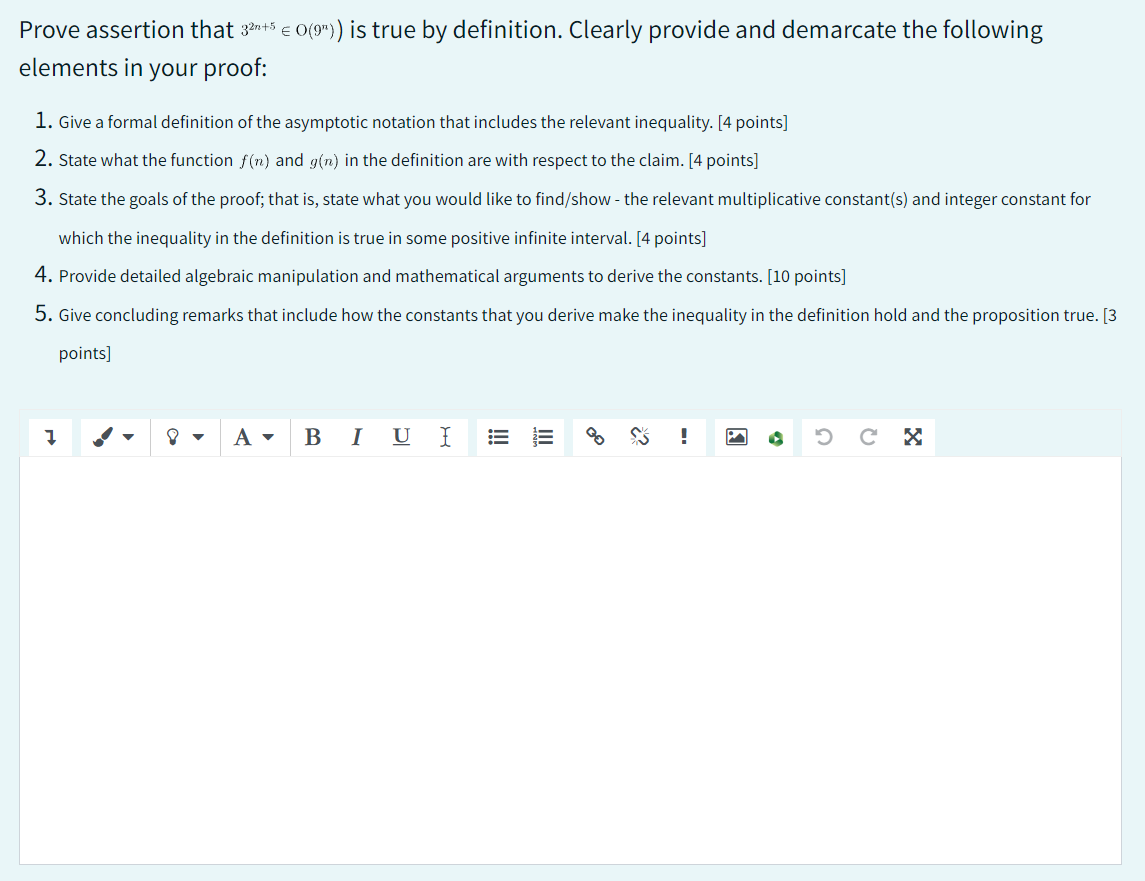Apply bold formatting in the editor
This screenshot has height=881, width=1145.
coord(313,437)
